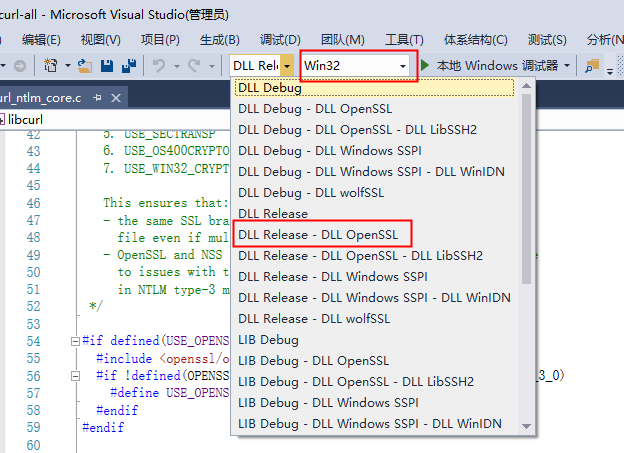Collapse the #if defined block at line 54
The image size is (624, 453).
pos(75,341)
